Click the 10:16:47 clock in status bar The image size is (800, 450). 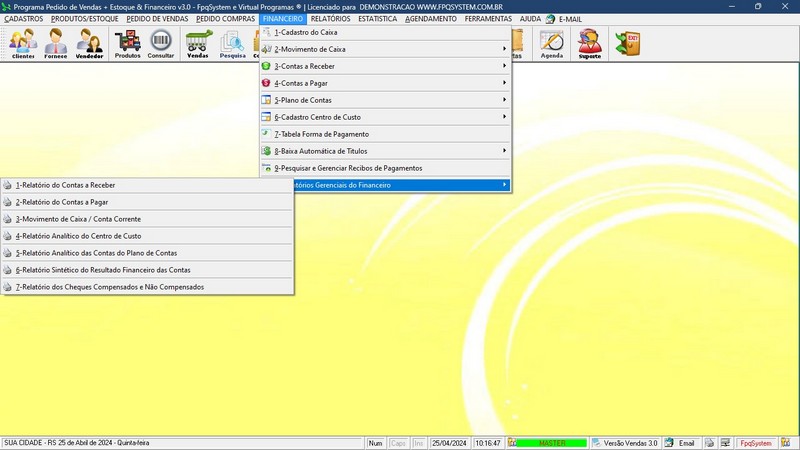click(488, 443)
